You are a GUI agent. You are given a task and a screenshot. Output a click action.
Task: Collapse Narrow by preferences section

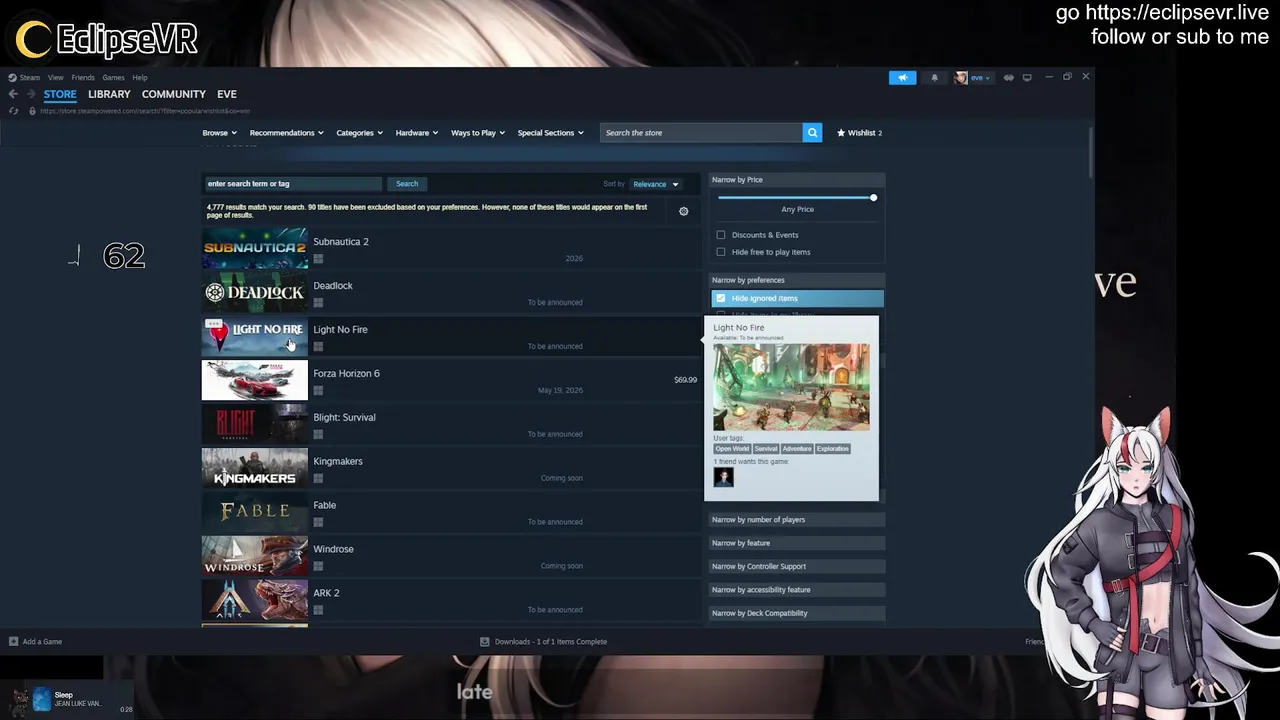pyautogui.click(x=797, y=280)
